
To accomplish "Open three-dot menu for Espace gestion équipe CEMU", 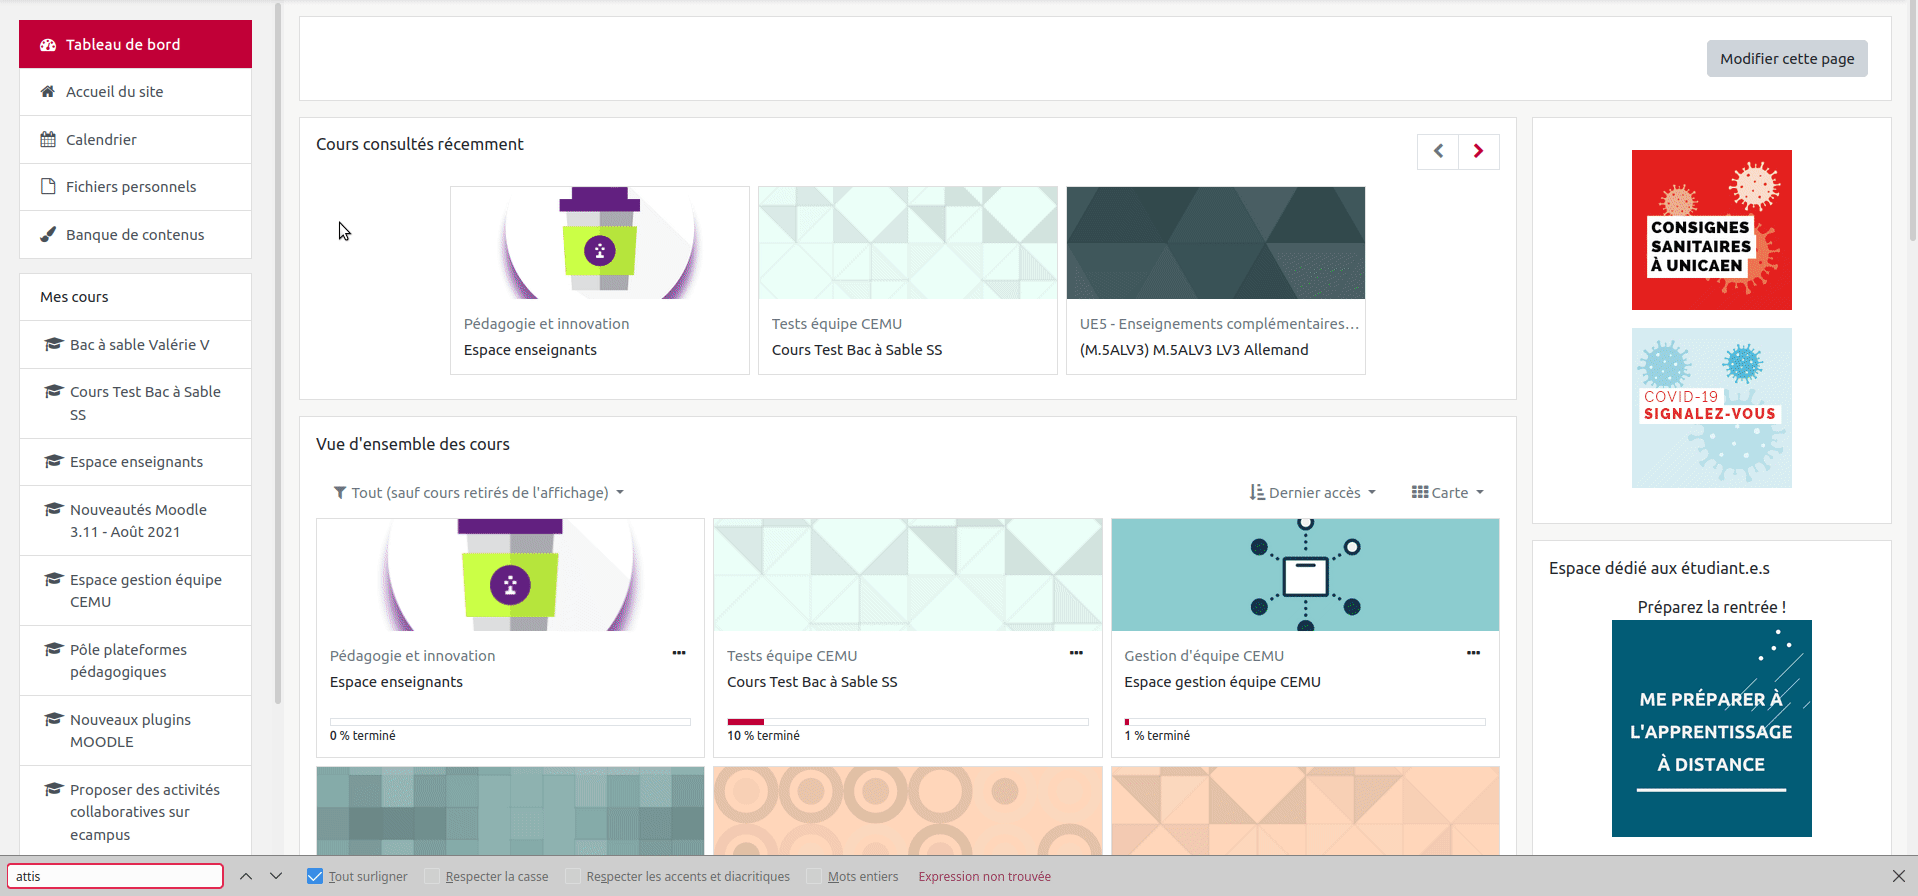I will 1473,653.
